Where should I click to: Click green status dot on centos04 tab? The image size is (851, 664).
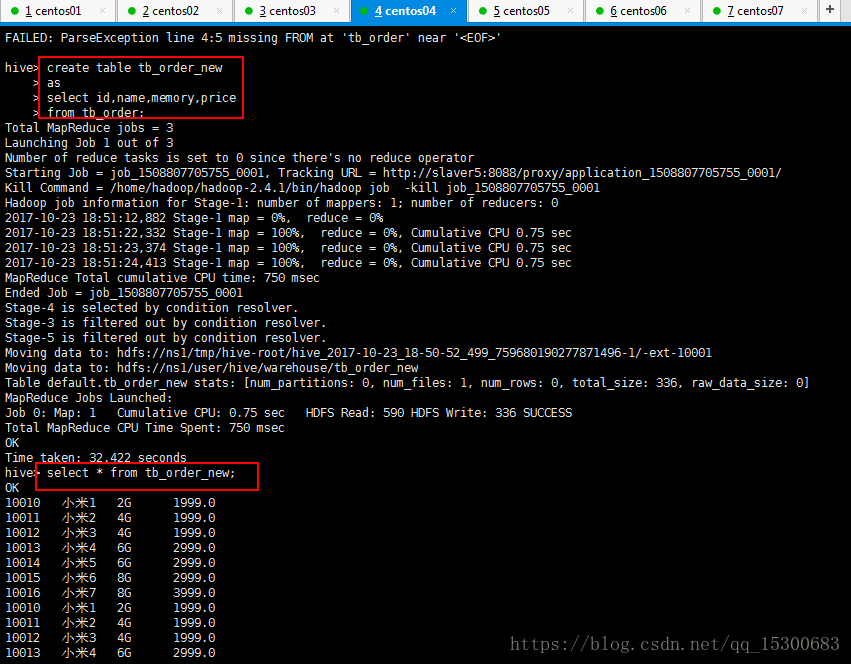[364, 11]
